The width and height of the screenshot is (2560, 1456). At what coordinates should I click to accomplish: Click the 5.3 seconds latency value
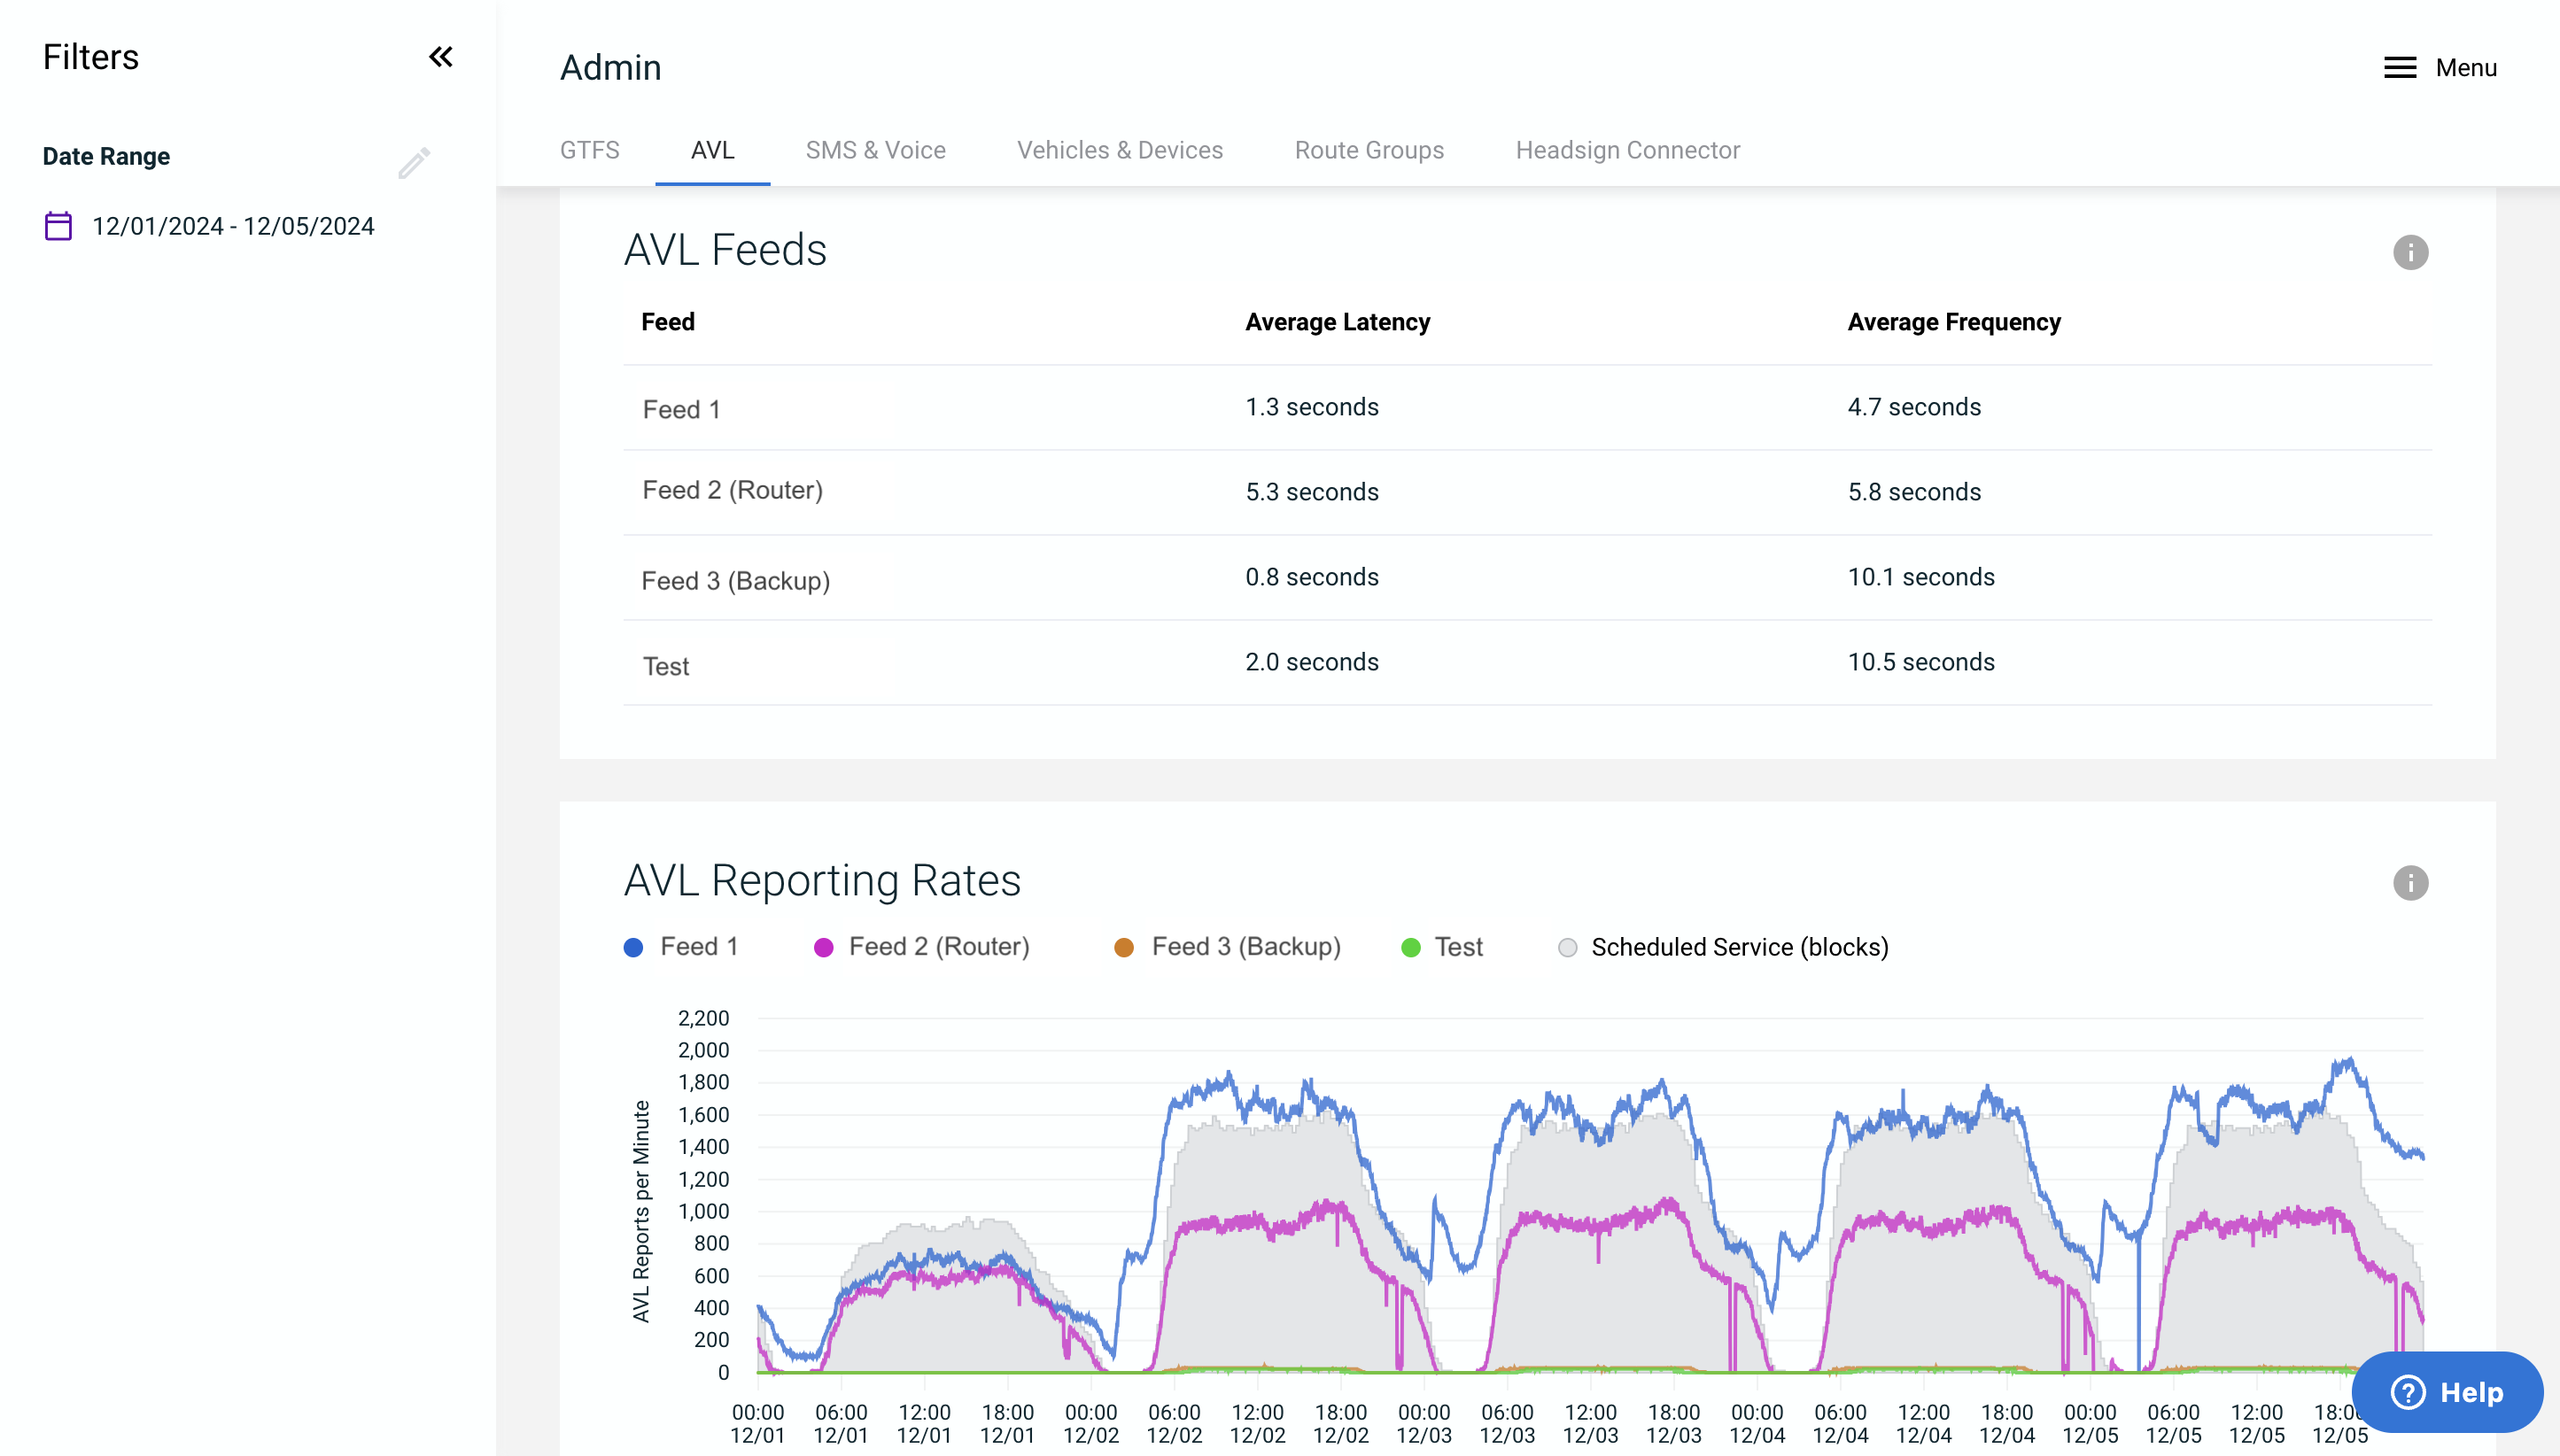click(x=1312, y=492)
